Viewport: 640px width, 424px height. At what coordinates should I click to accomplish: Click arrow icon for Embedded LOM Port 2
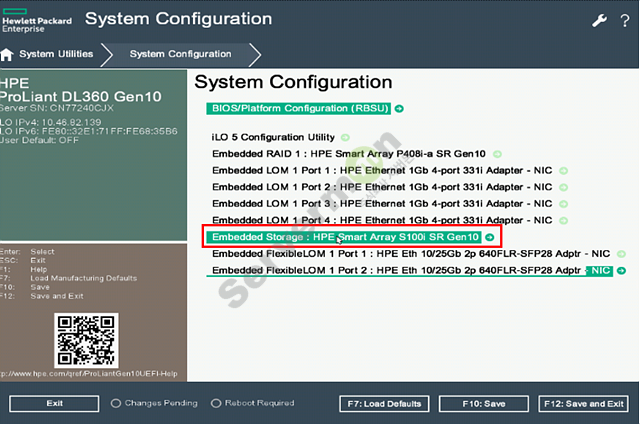point(564,187)
